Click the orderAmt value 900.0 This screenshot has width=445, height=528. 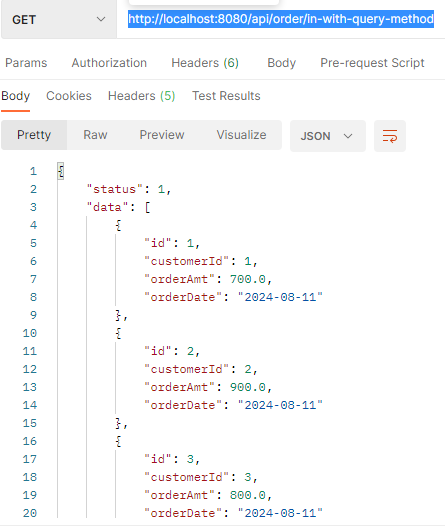pos(248,387)
